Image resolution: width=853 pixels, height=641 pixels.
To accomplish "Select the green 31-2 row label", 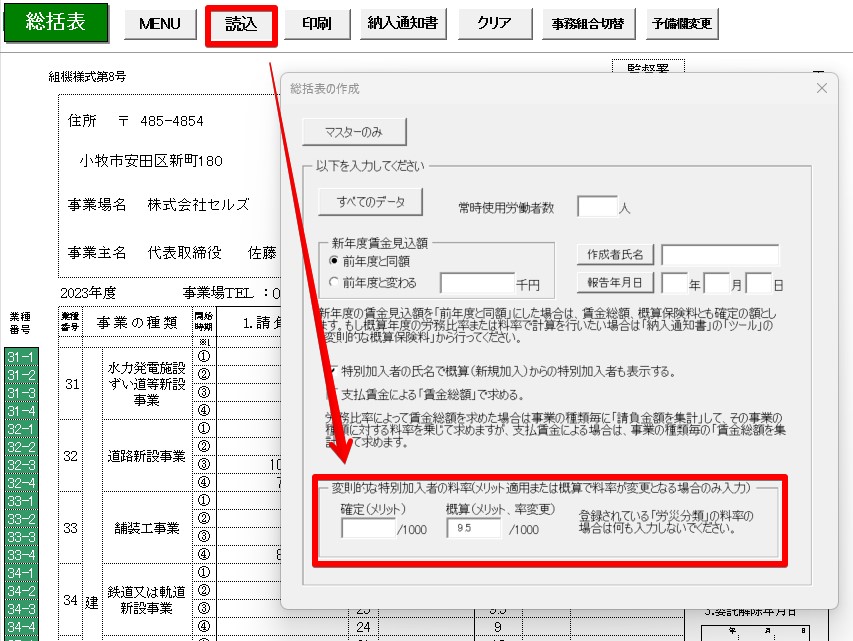I will [21, 375].
